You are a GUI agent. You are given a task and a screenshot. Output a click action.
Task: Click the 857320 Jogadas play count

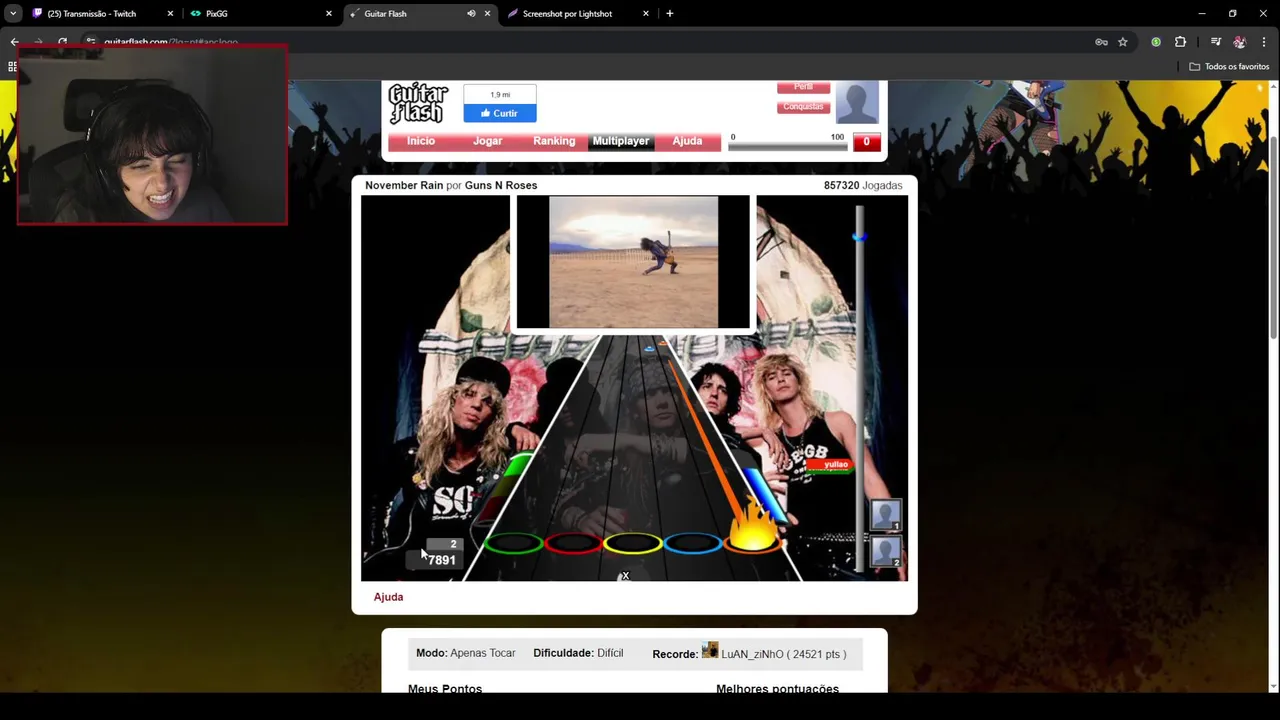coord(863,185)
